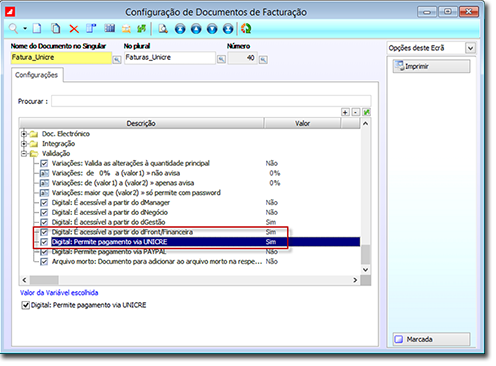The height and width of the screenshot is (366, 496).
Task: Click the horizontal scrollbar left arrow
Action: [x=24, y=280]
